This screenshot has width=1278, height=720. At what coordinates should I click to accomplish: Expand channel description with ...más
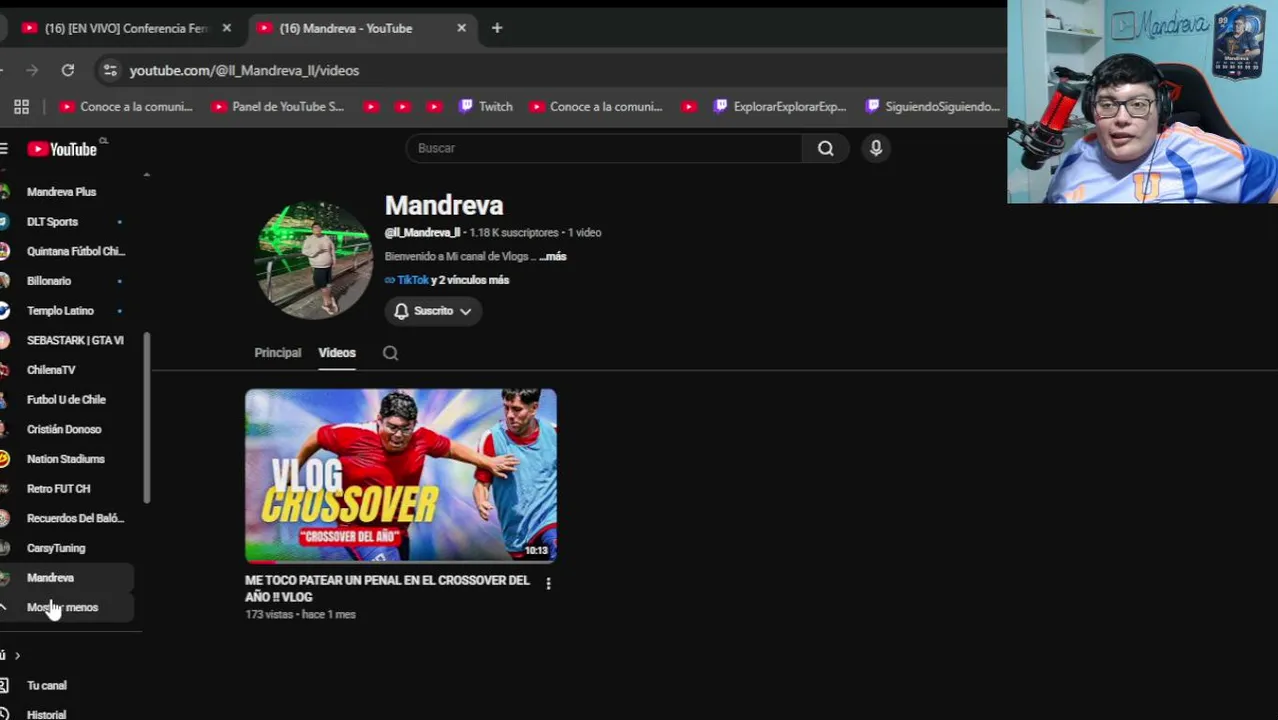coord(553,257)
